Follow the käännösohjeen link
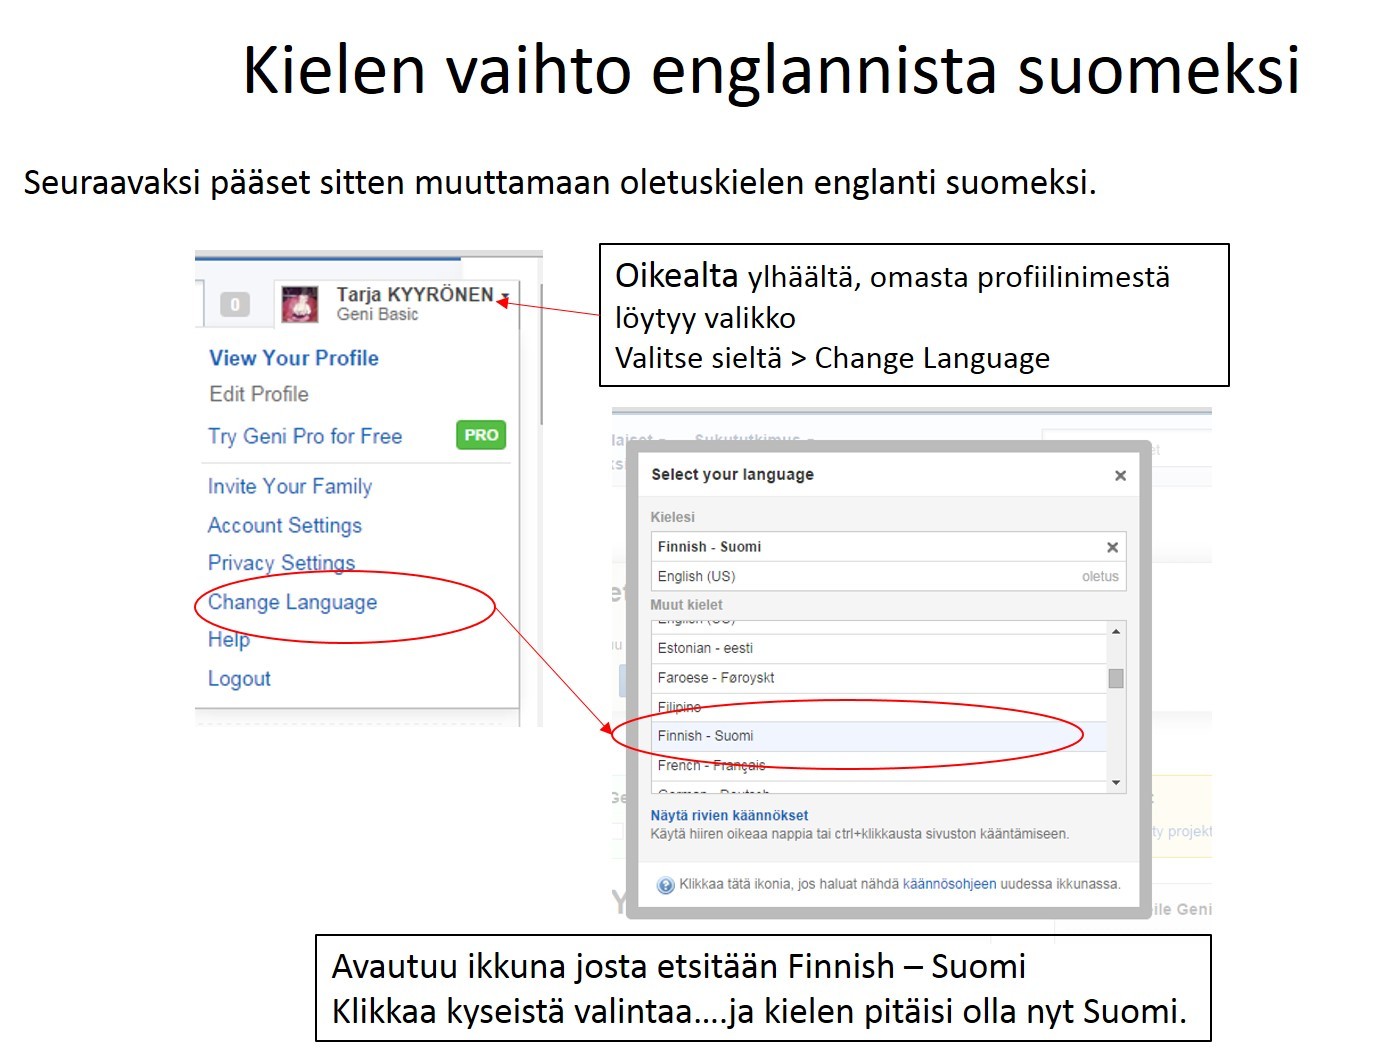 (949, 884)
